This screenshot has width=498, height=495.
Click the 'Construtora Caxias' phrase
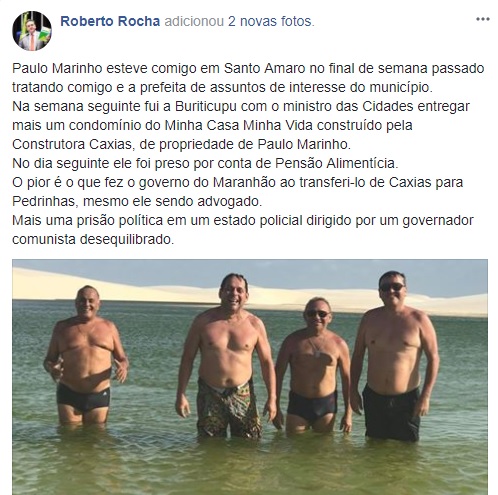coord(72,144)
